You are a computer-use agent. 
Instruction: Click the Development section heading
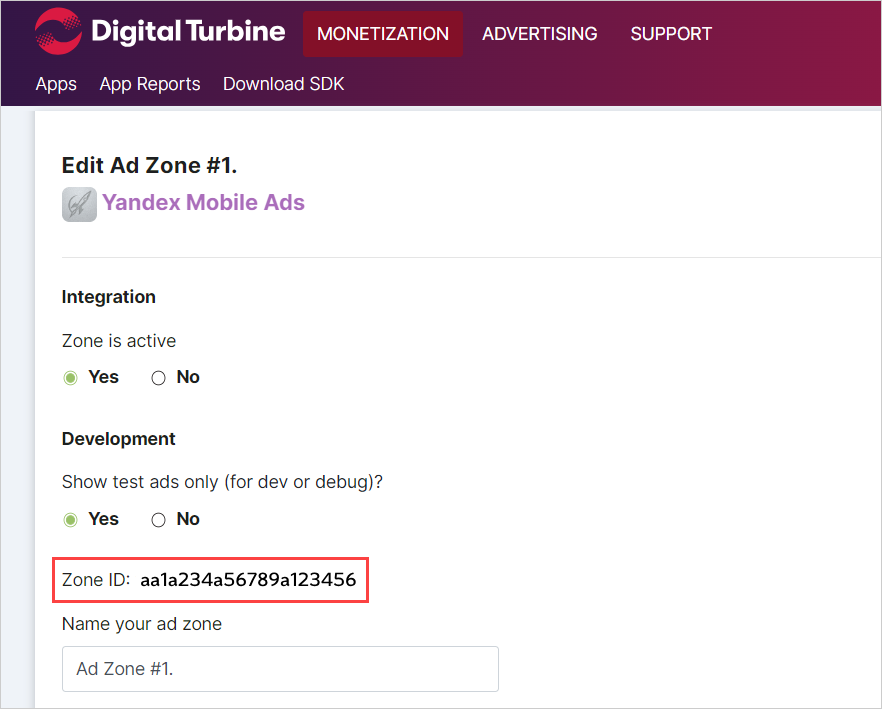pyautogui.click(x=118, y=439)
